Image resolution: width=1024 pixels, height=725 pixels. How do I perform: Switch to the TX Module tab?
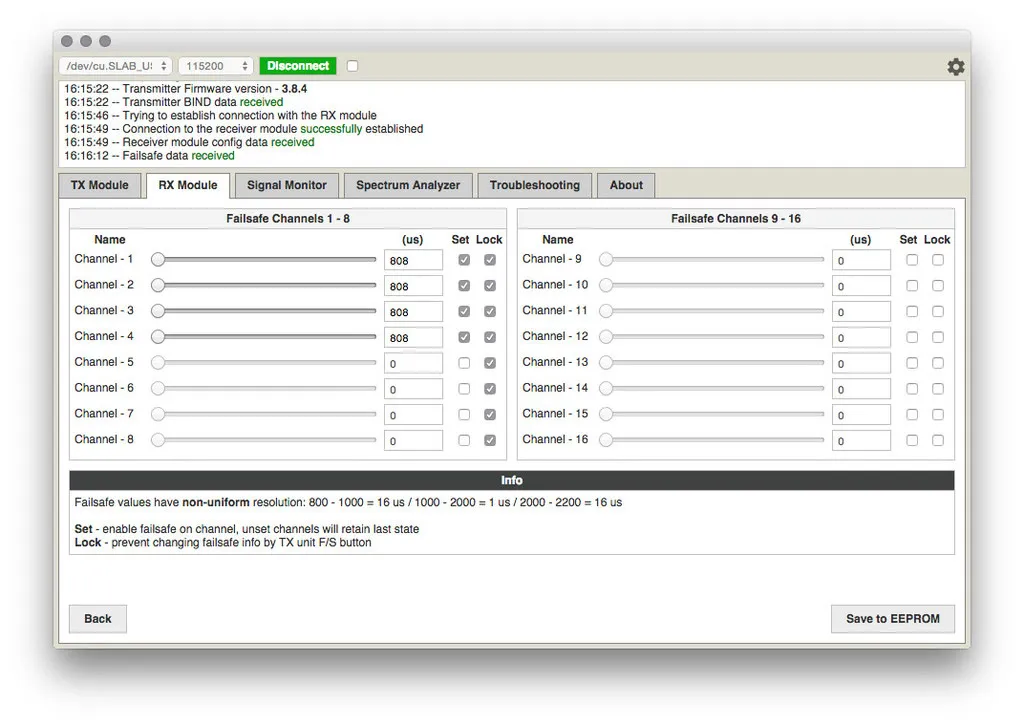[x=100, y=185]
